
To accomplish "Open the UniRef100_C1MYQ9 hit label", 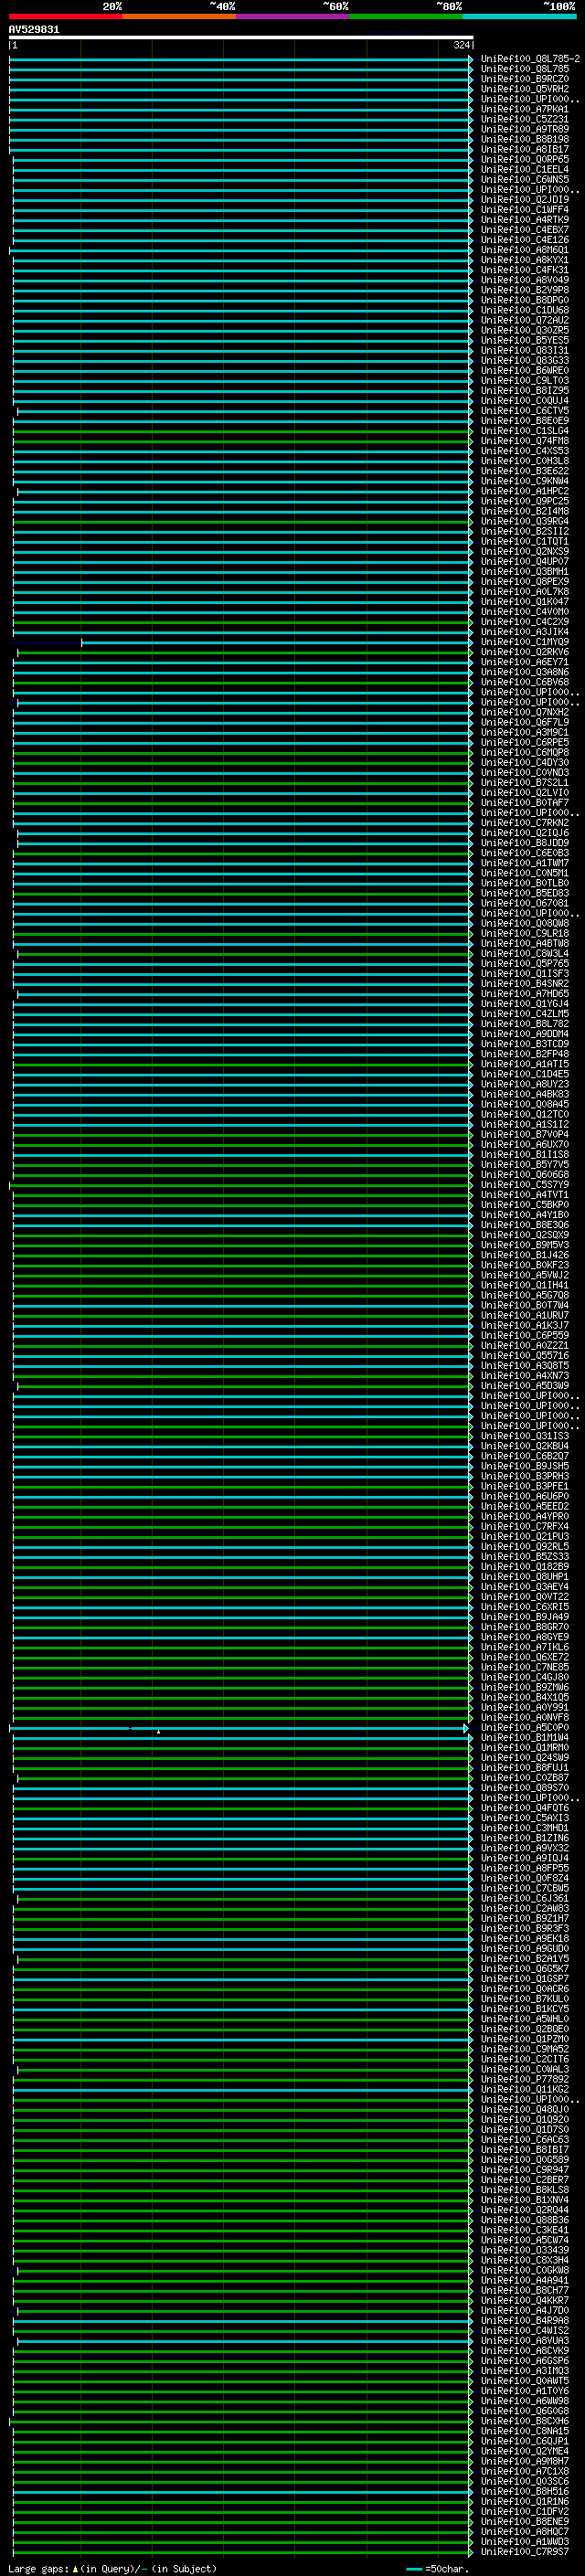I will pos(524,642).
